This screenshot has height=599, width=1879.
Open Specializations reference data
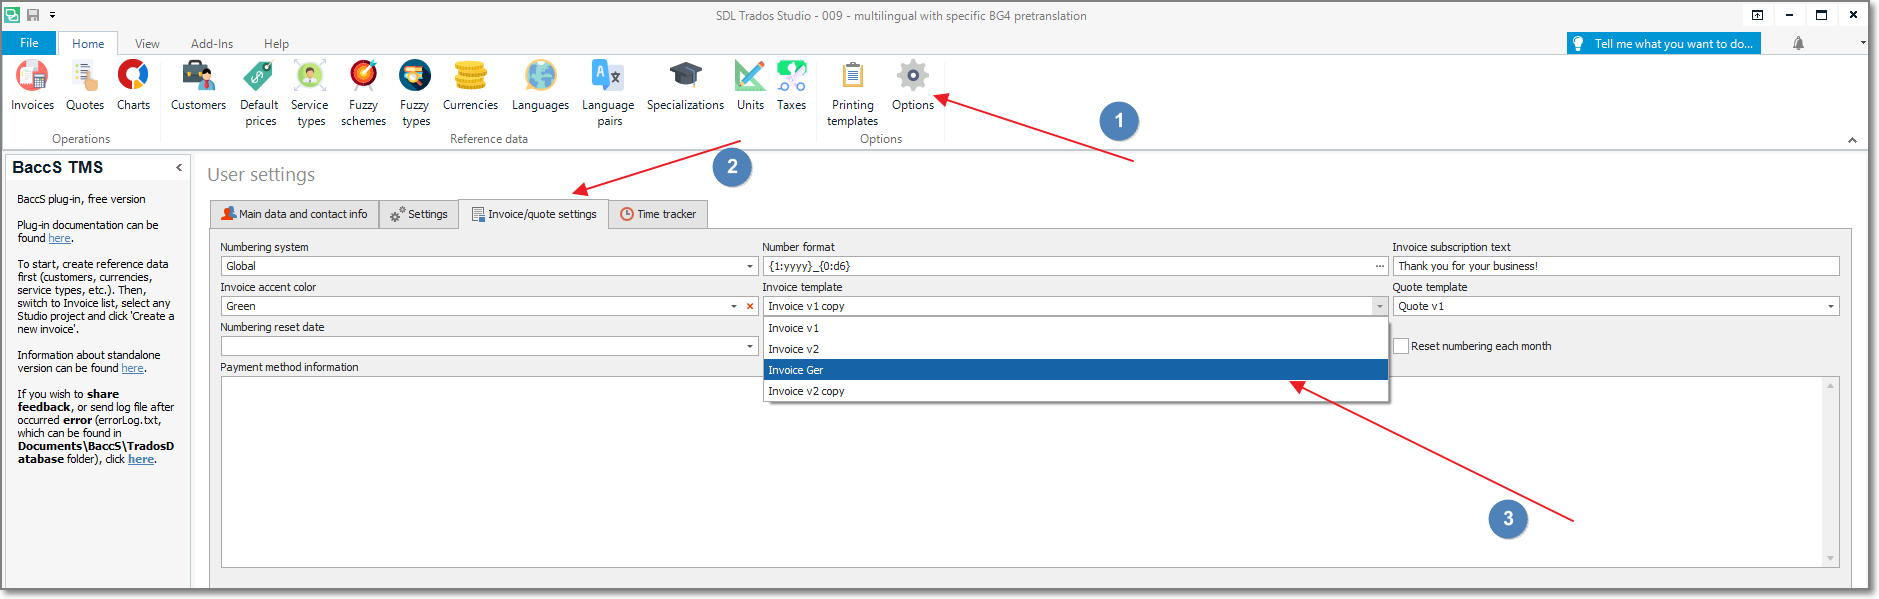tap(685, 86)
